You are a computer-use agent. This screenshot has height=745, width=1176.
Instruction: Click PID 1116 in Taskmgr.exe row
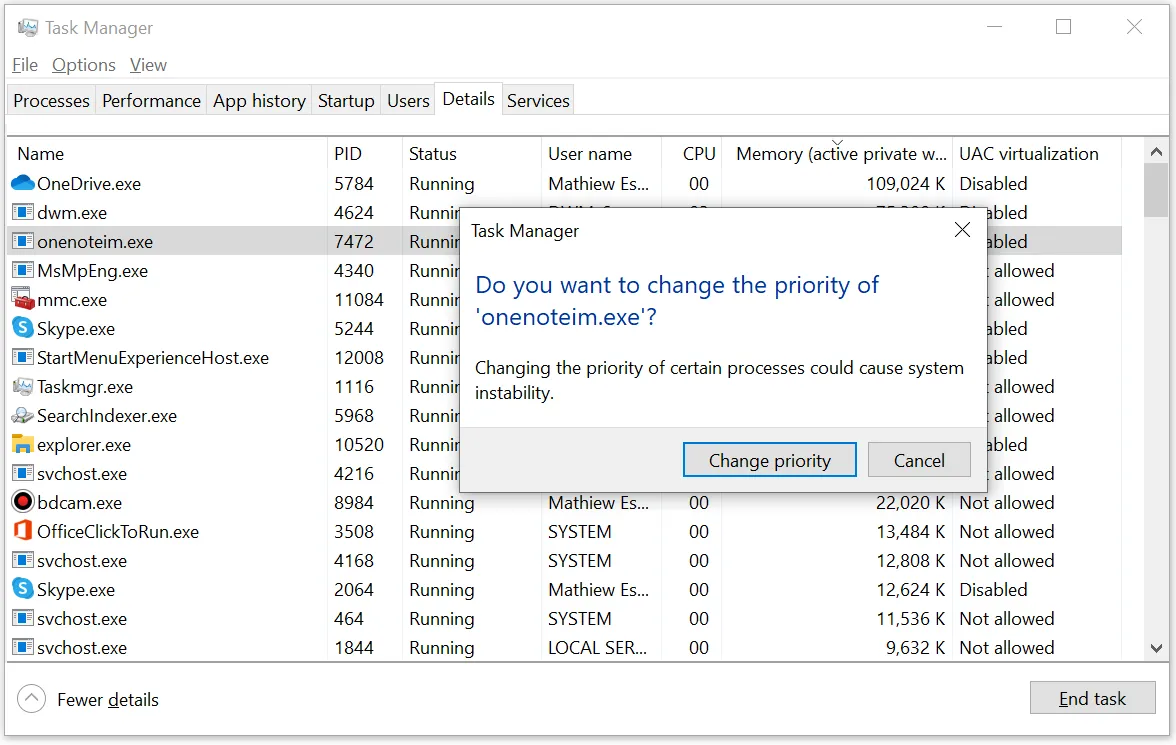tap(353, 387)
